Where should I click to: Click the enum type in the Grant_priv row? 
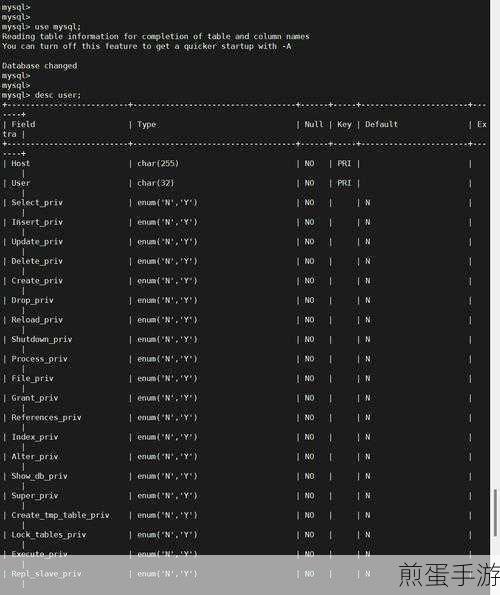pos(167,398)
